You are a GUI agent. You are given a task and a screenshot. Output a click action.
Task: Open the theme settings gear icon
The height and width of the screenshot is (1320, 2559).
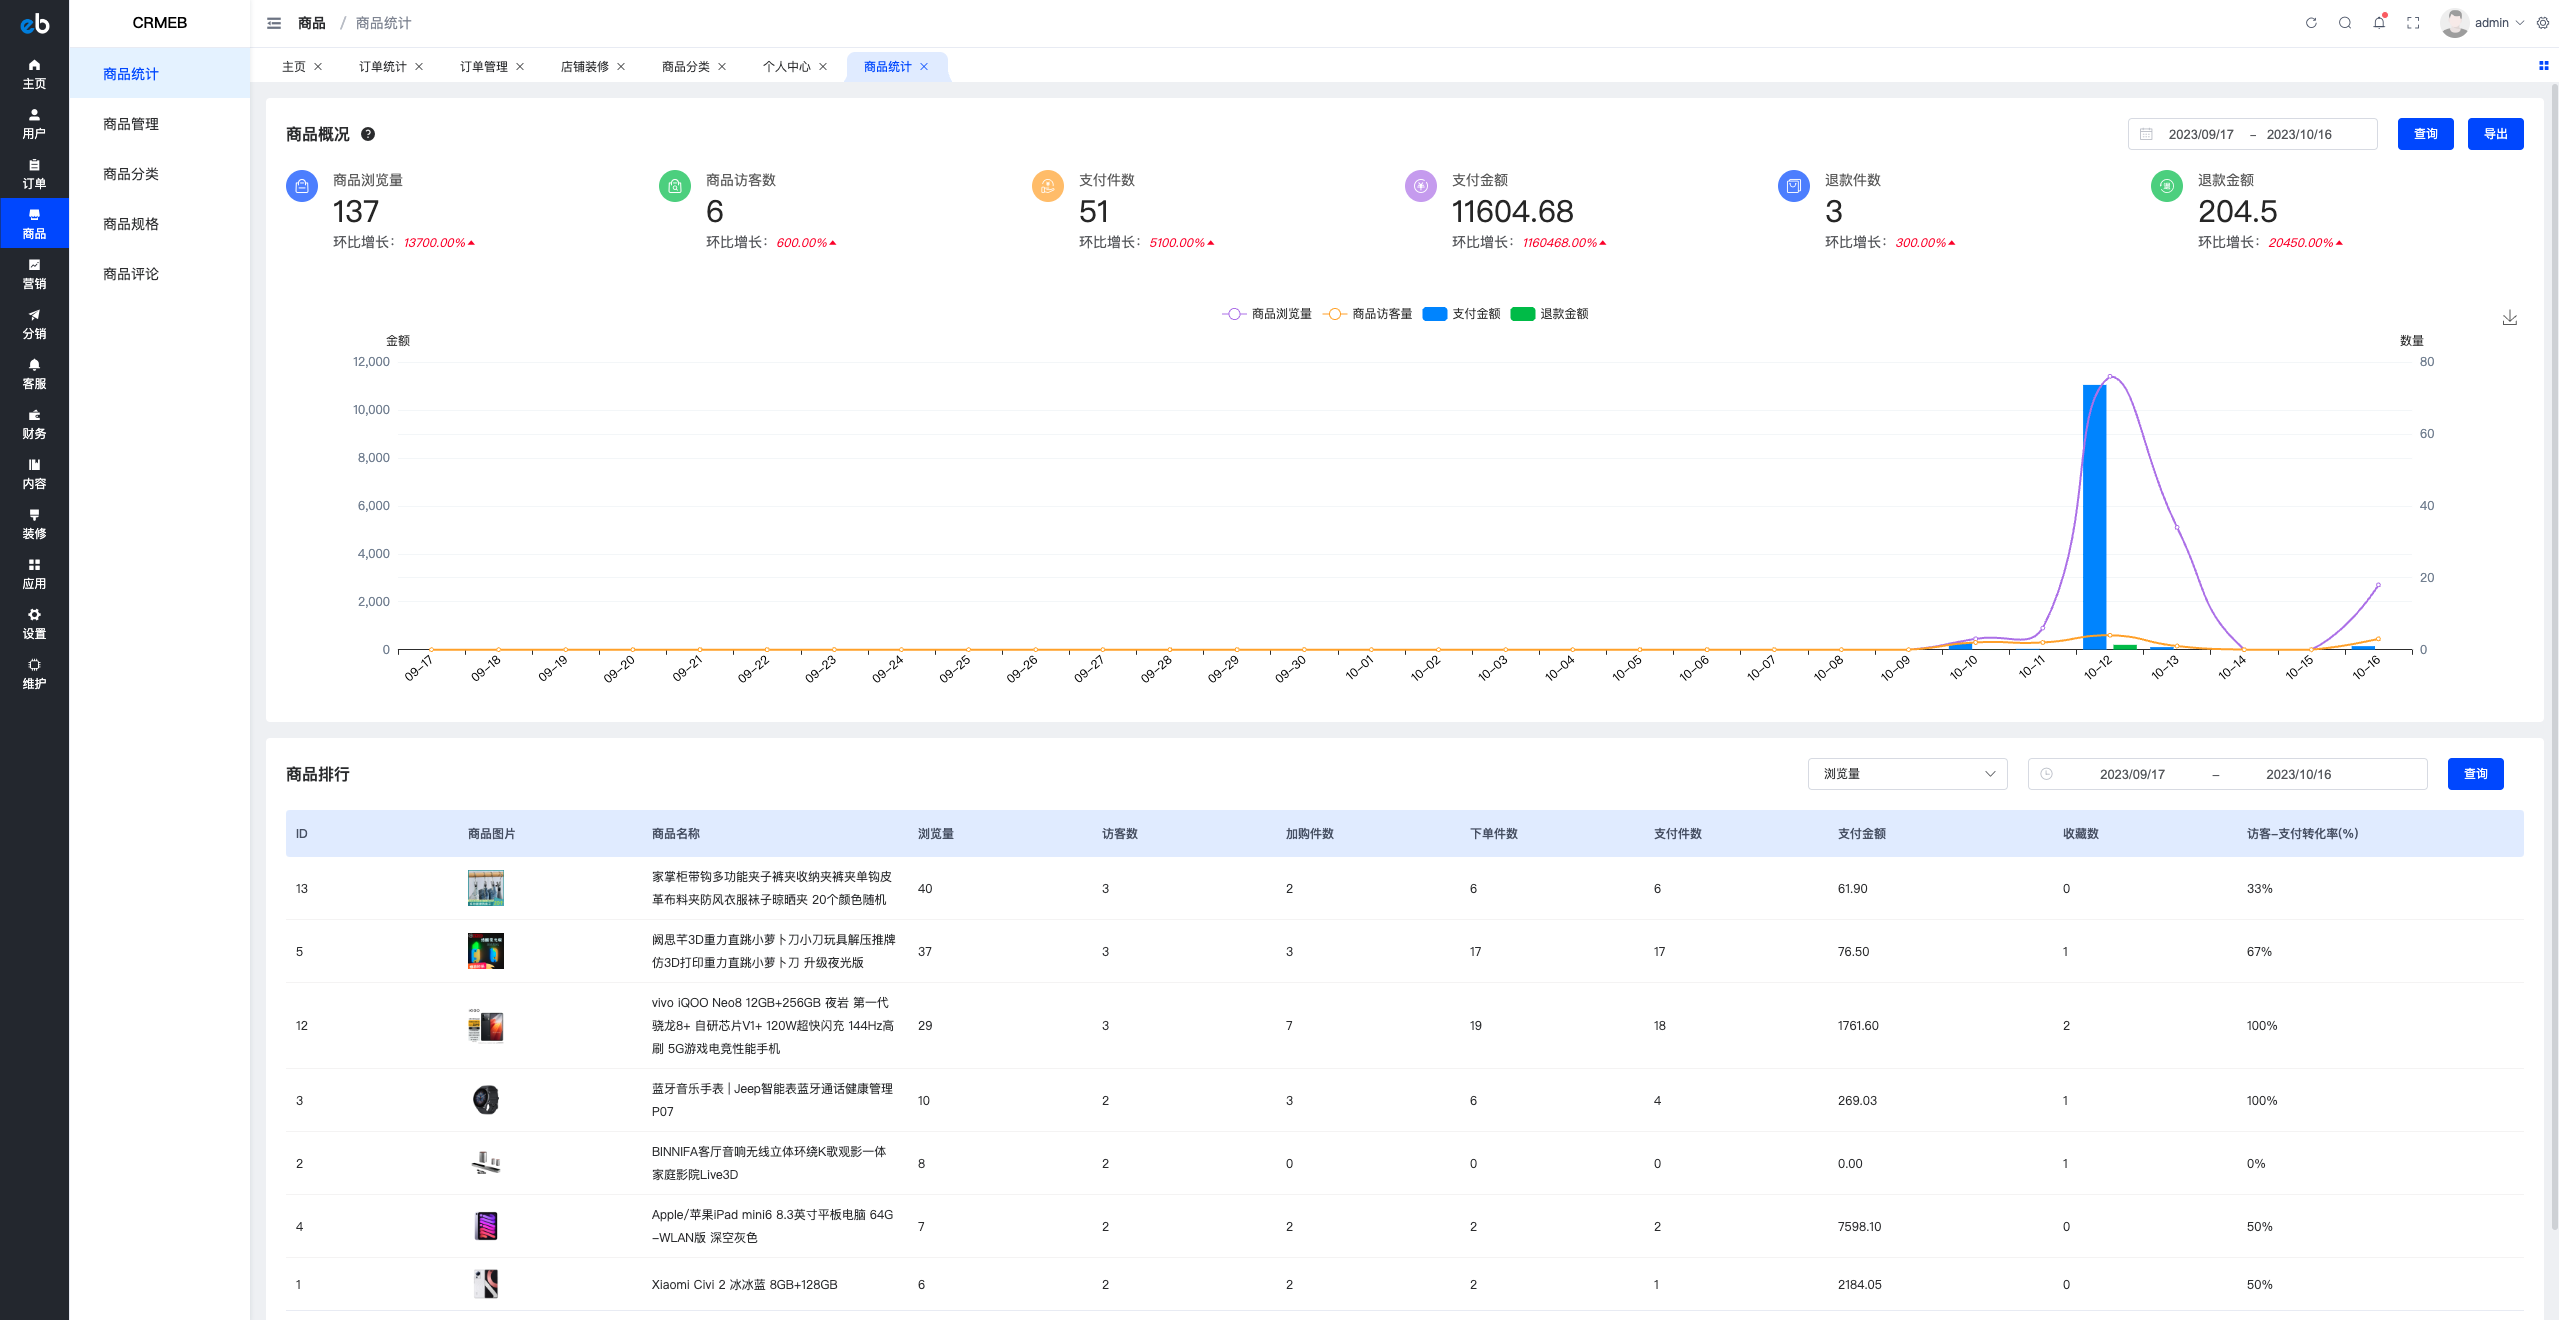click(2543, 23)
